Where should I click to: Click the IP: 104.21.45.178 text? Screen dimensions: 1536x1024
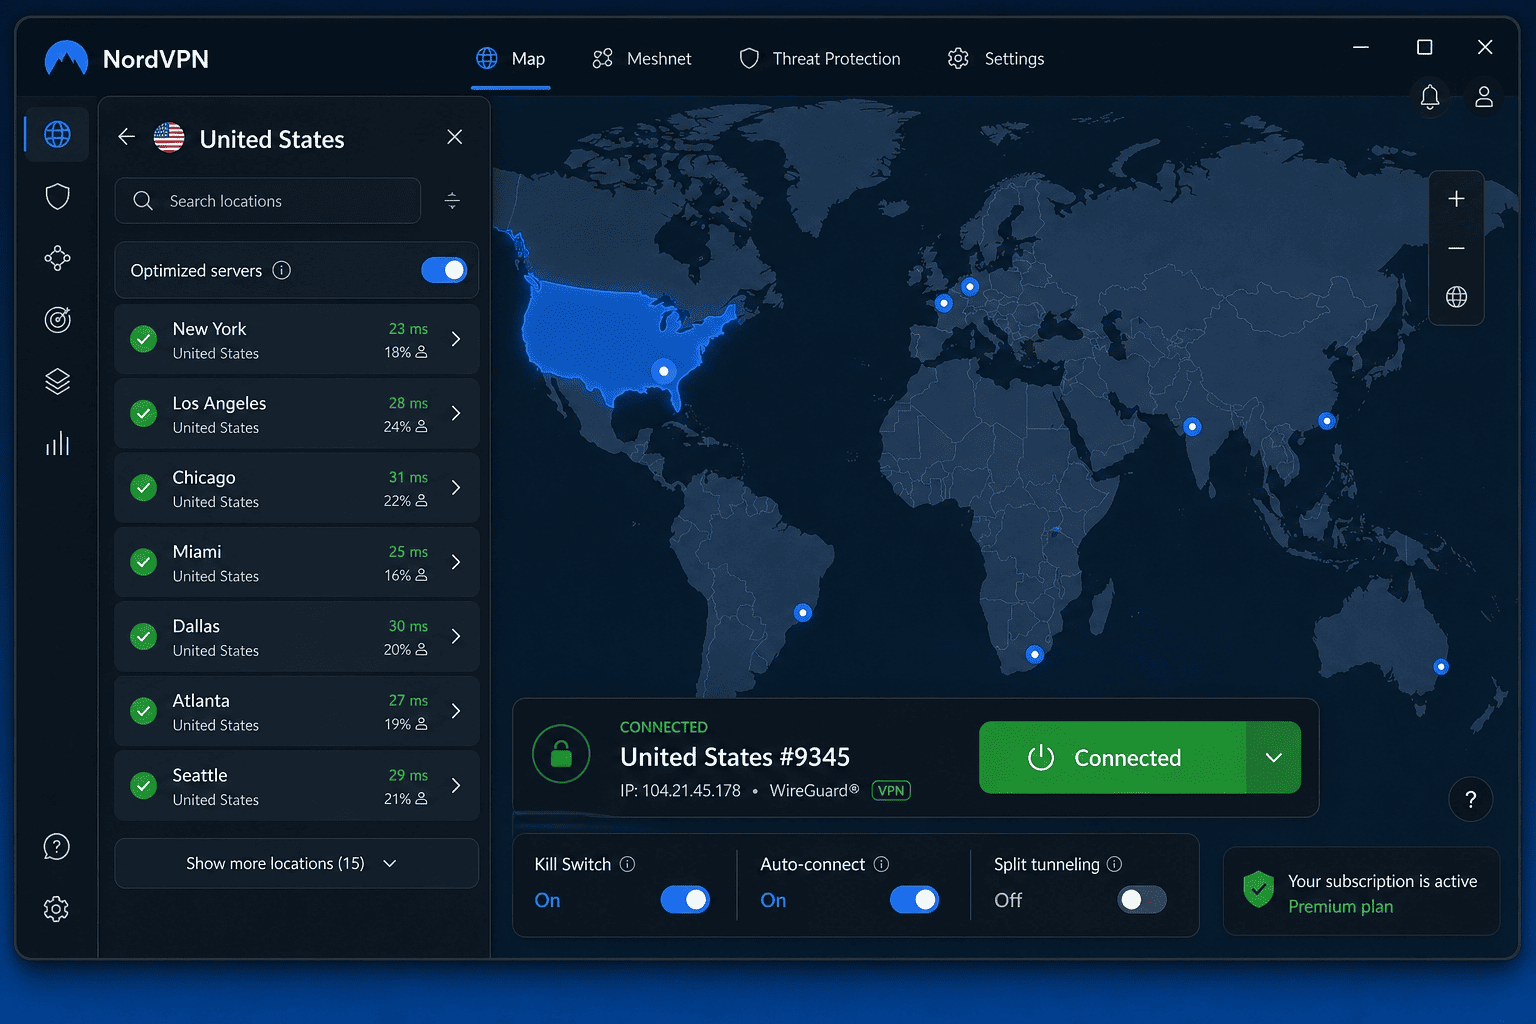coord(680,790)
